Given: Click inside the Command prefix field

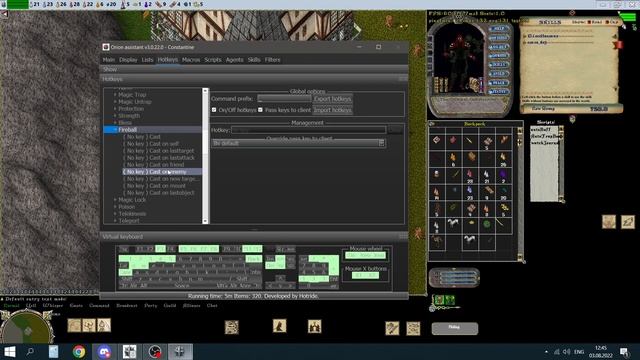Looking at the screenshot, I should (x=284, y=99).
